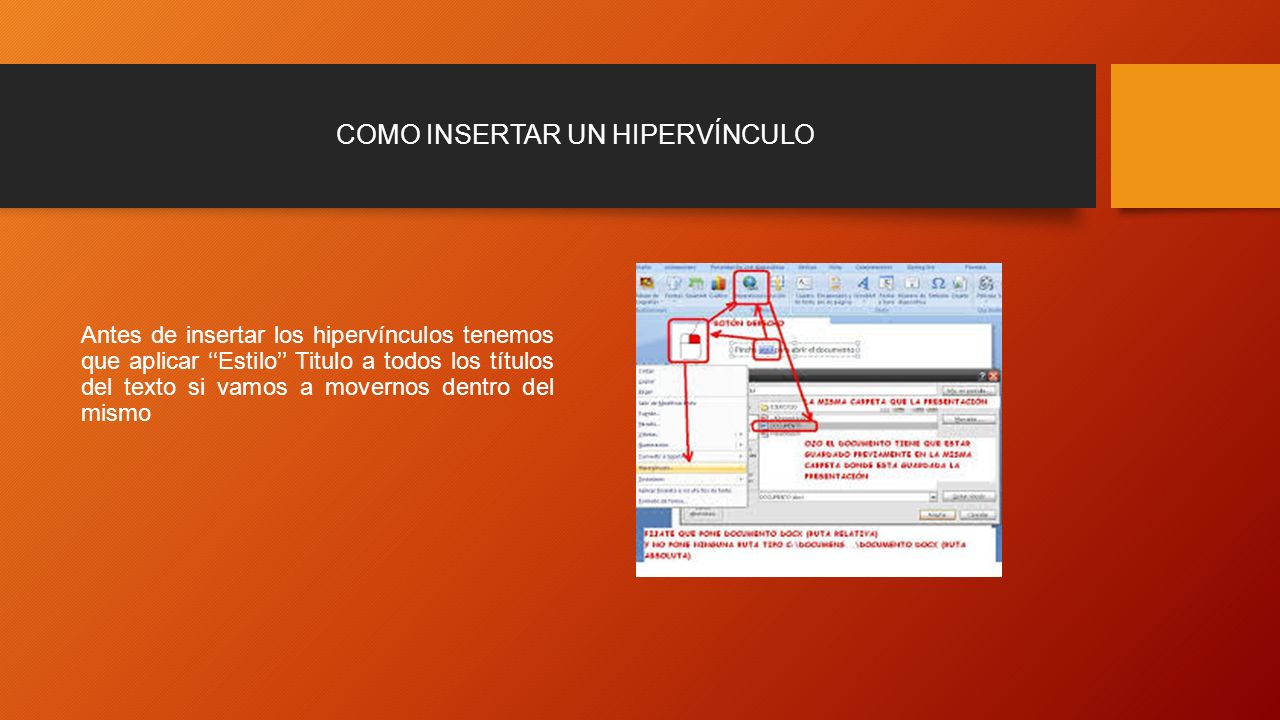Click the Cuadro de texto ribbon icon
The image size is (1280, 720).
pyautogui.click(x=803, y=283)
